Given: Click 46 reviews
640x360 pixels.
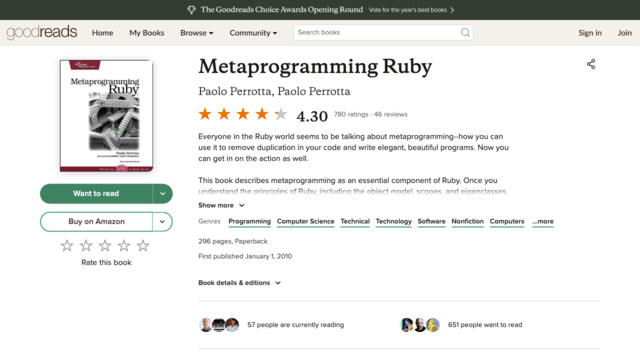Looking at the screenshot, I should click(391, 114).
